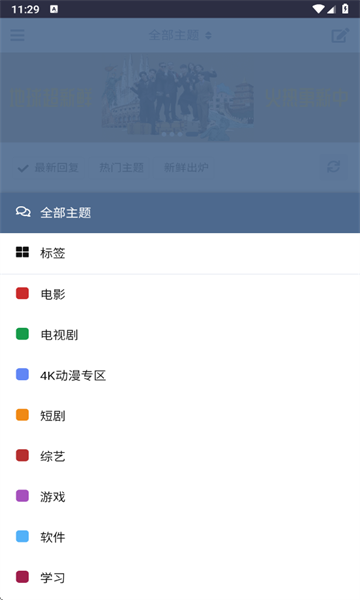
Task: Click the purple swatch beside 游戏
Action: 22,496
